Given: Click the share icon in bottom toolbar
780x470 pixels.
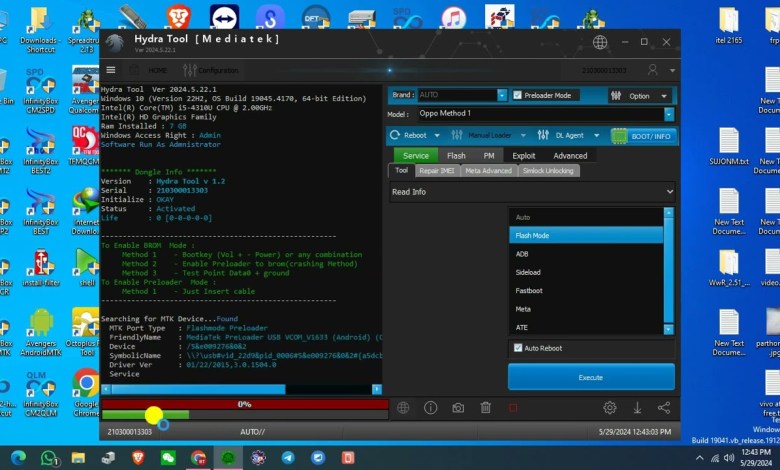Looking at the screenshot, I should pos(664,407).
